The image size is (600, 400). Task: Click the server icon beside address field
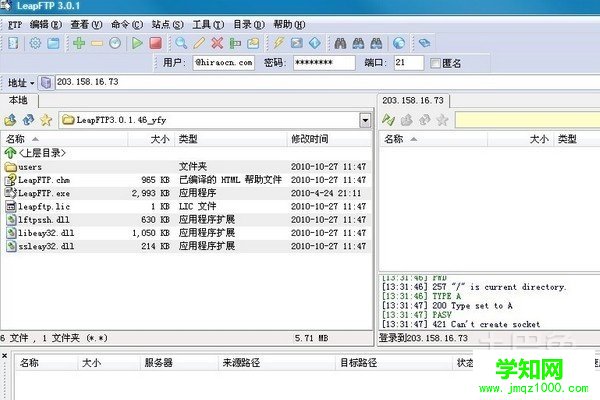coord(46,82)
